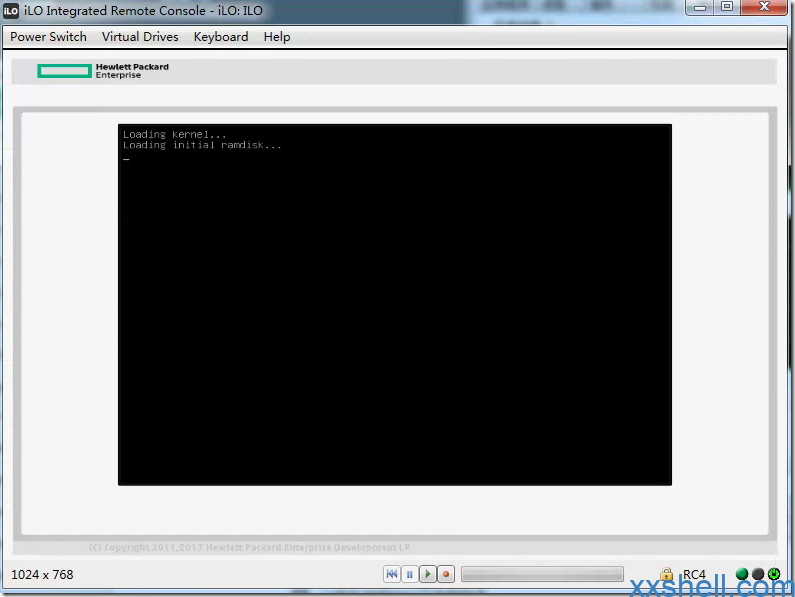Click the 1024 x 768 resolution indicator
The image size is (795, 597).
click(42, 575)
